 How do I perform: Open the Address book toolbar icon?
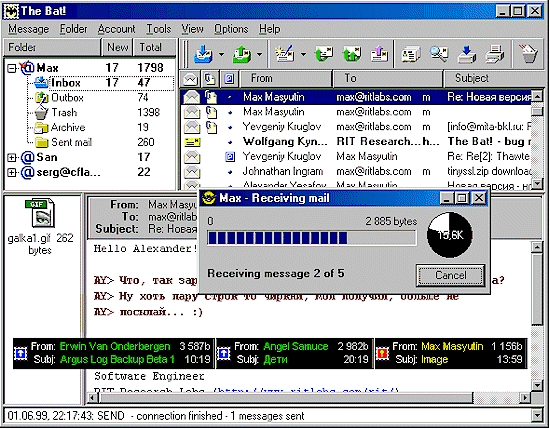click(x=411, y=54)
